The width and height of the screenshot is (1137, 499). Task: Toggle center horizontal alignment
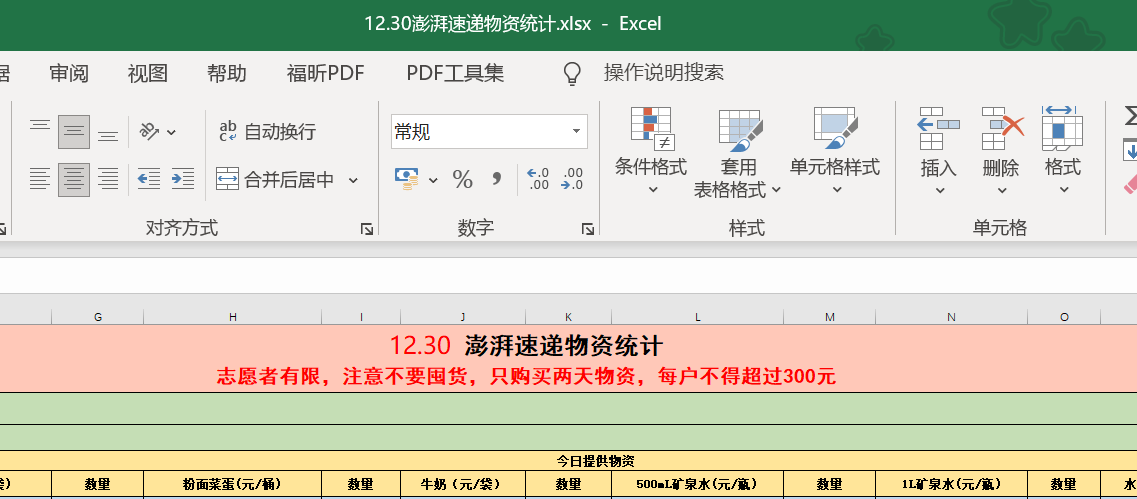pyautogui.click(x=74, y=180)
